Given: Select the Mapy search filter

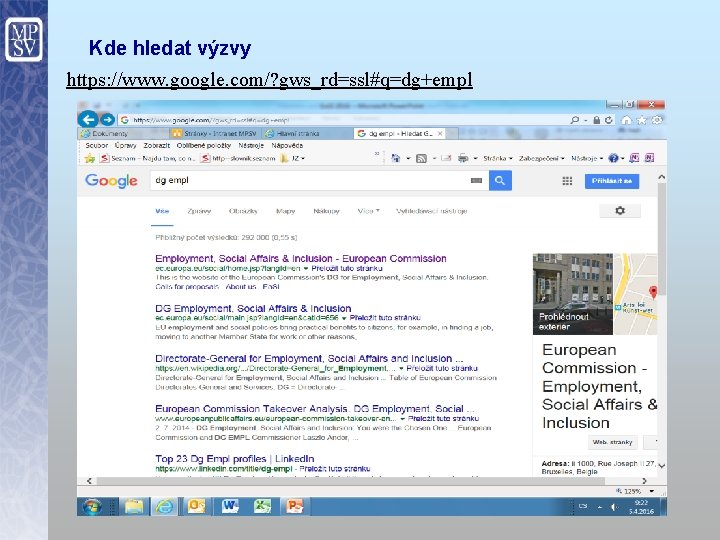Looking at the screenshot, I should click(x=285, y=211).
